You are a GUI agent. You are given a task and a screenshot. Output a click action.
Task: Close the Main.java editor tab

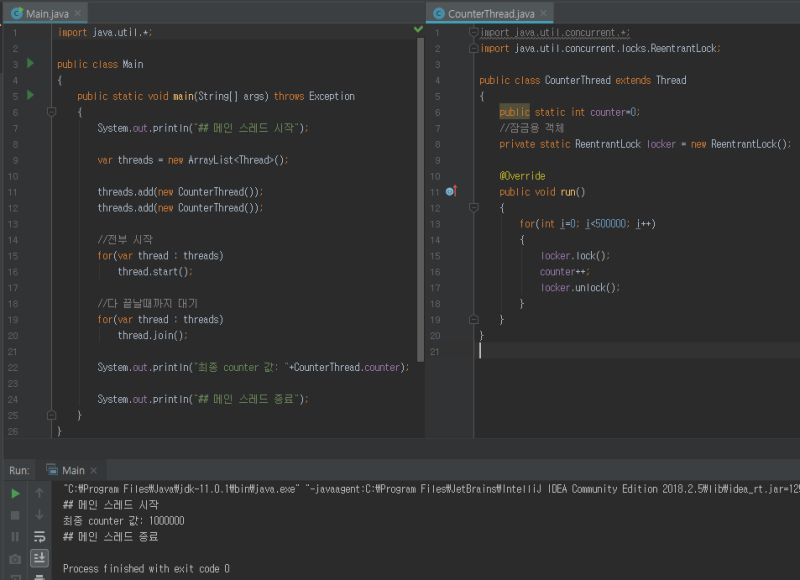pos(79,13)
